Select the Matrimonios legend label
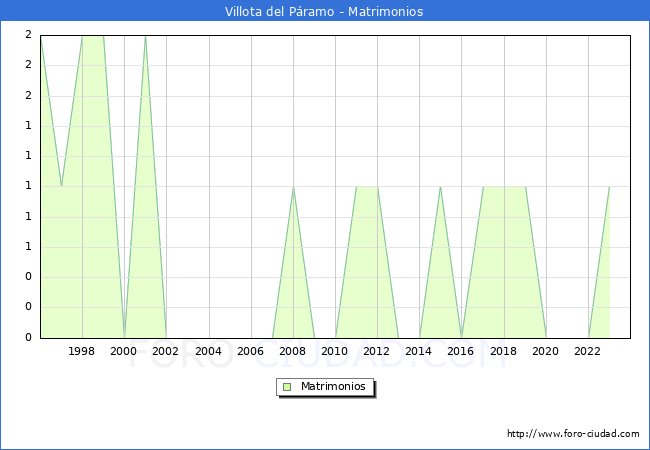Image resolution: width=650 pixels, height=450 pixels. pyautogui.click(x=333, y=387)
